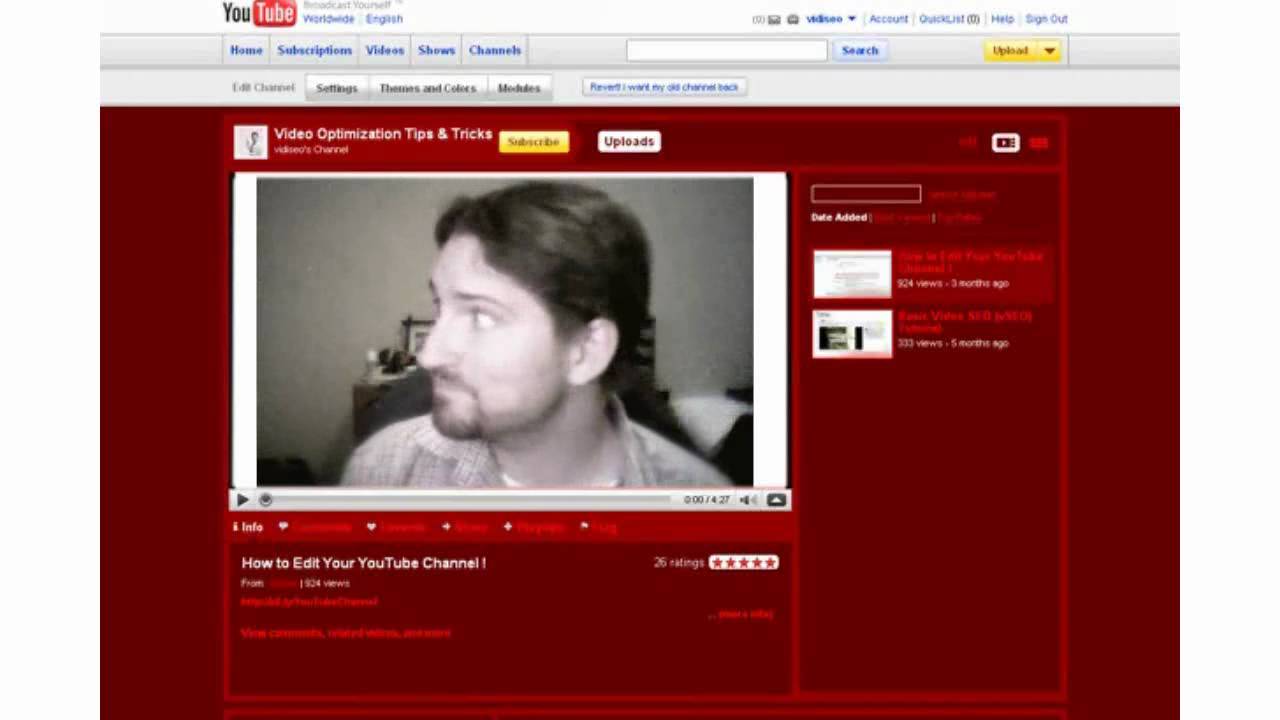Screen dimensions: 1280x720
Task: Open the Subscriptions tab
Action: [315, 50]
